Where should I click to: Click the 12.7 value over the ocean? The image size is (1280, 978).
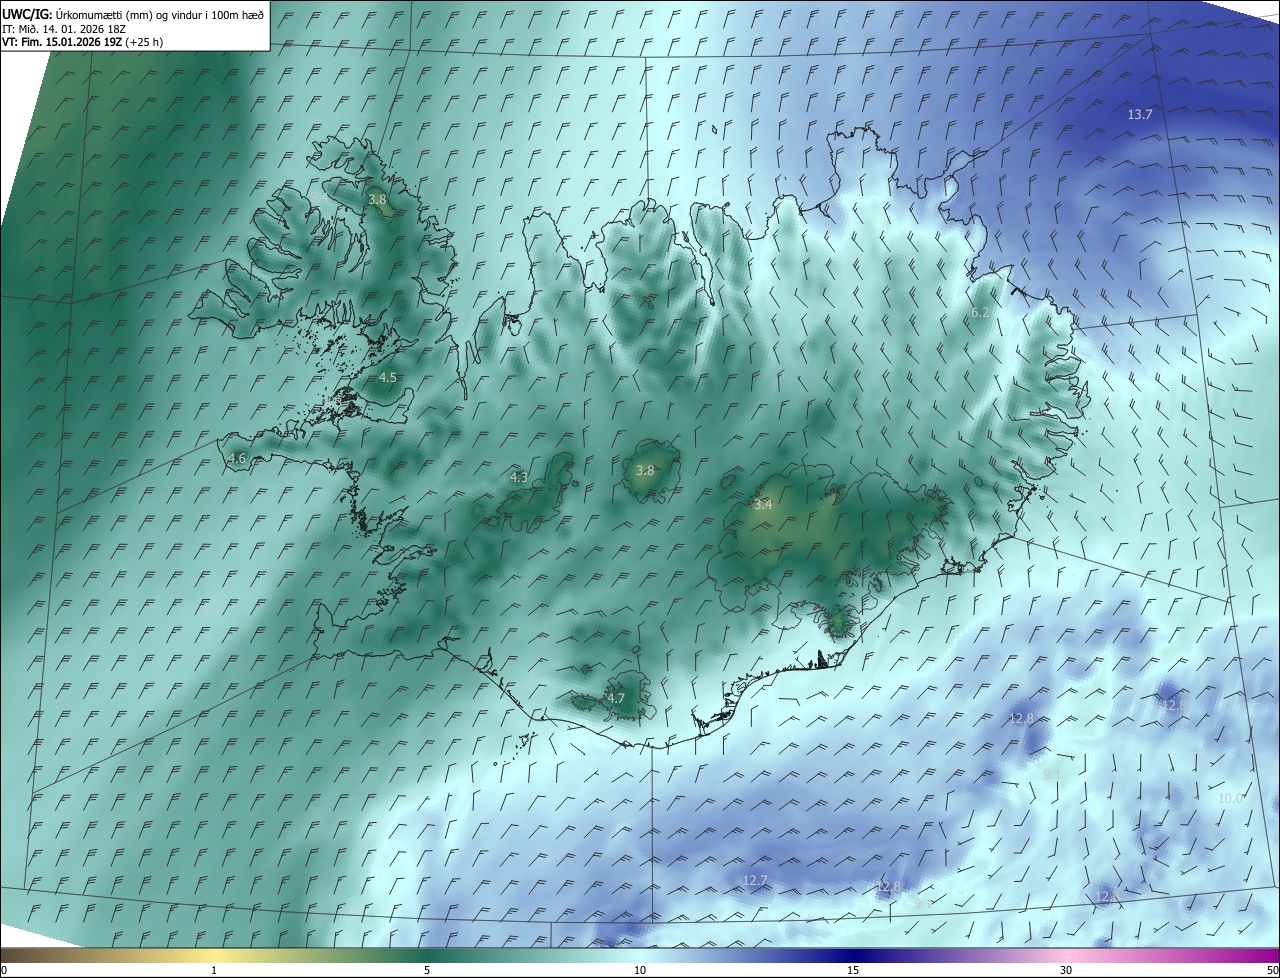pos(755,881)
